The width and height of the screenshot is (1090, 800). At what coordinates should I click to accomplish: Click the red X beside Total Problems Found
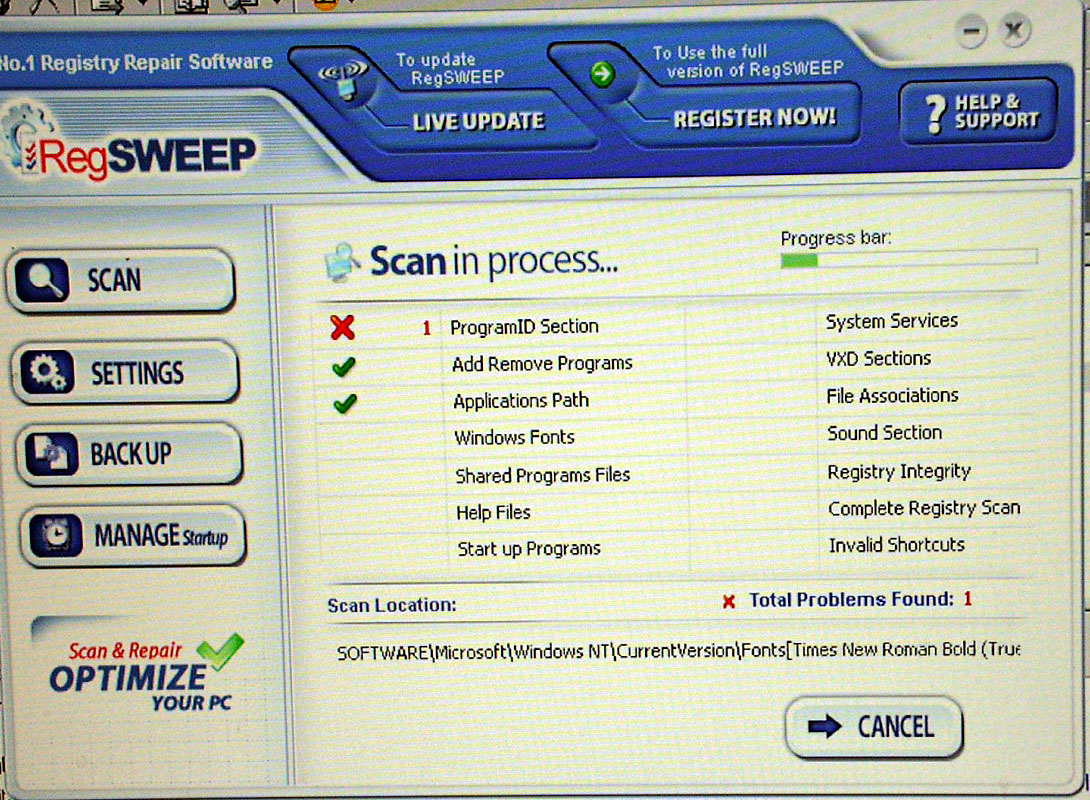pyautogui.click(x=729, y=601)
